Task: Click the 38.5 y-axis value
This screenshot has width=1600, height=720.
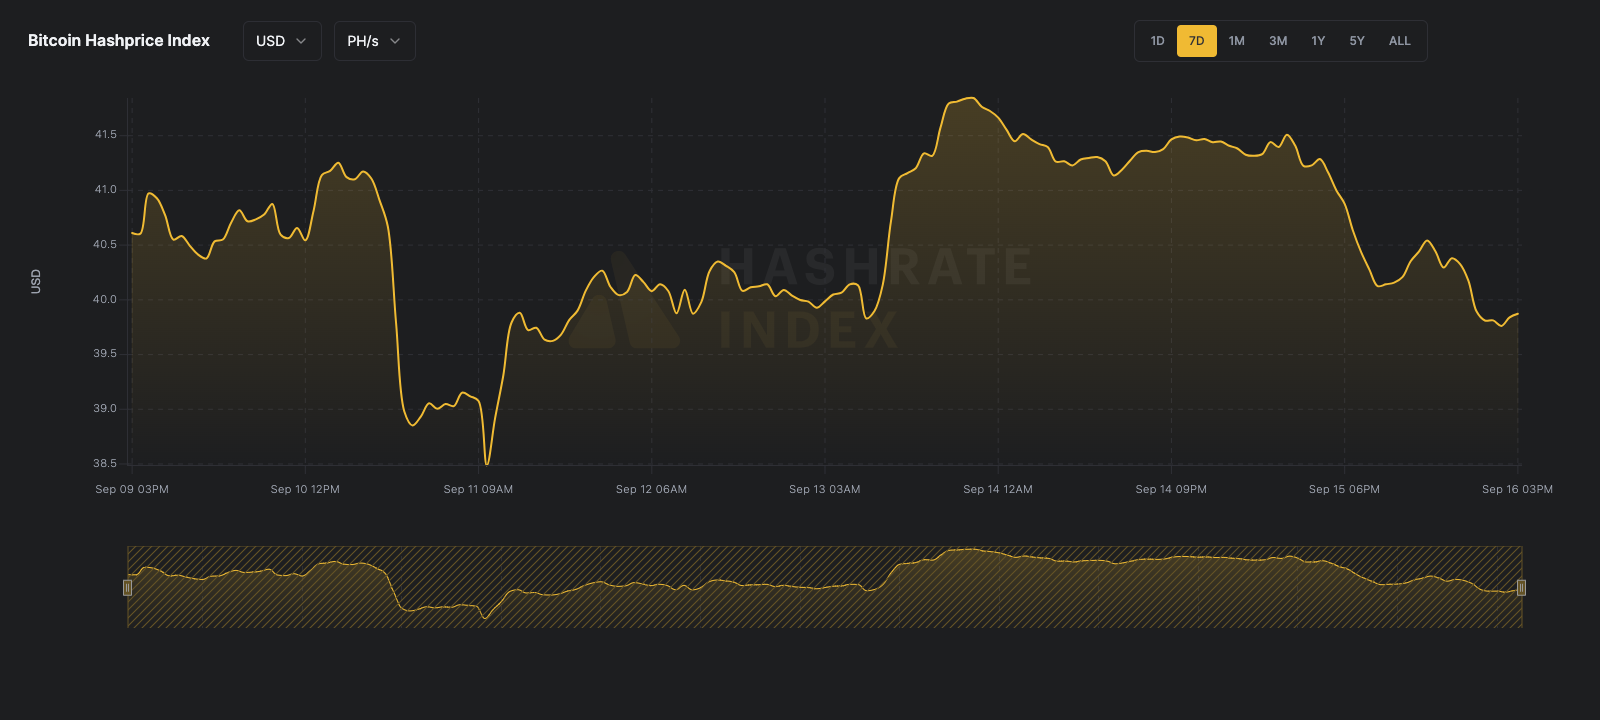Action: (106, 463)
